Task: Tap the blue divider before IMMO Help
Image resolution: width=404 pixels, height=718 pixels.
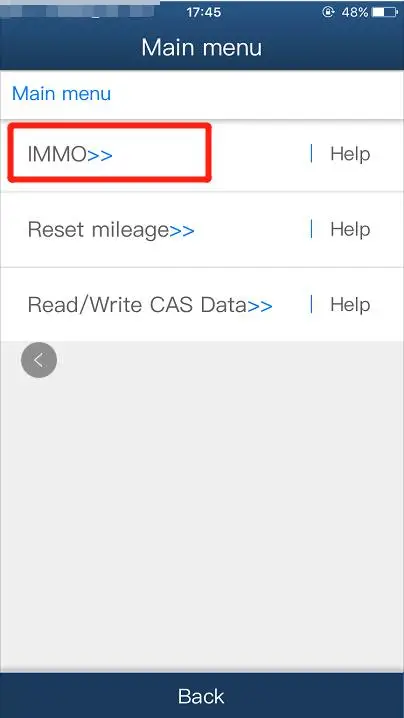Action: point(311,153)
